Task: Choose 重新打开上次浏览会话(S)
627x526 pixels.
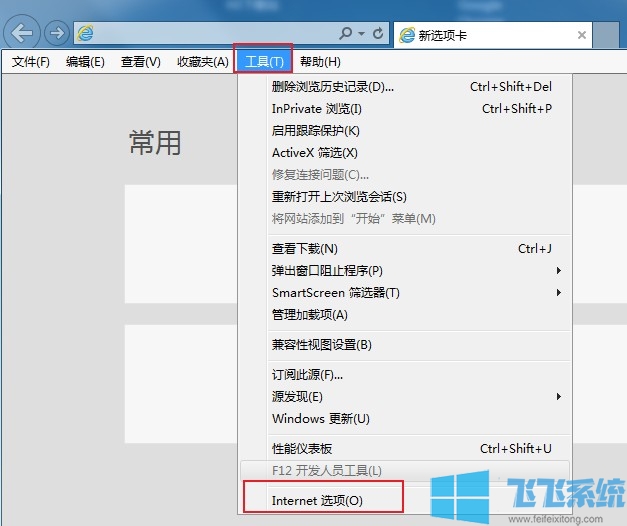Action: (405, 197)
